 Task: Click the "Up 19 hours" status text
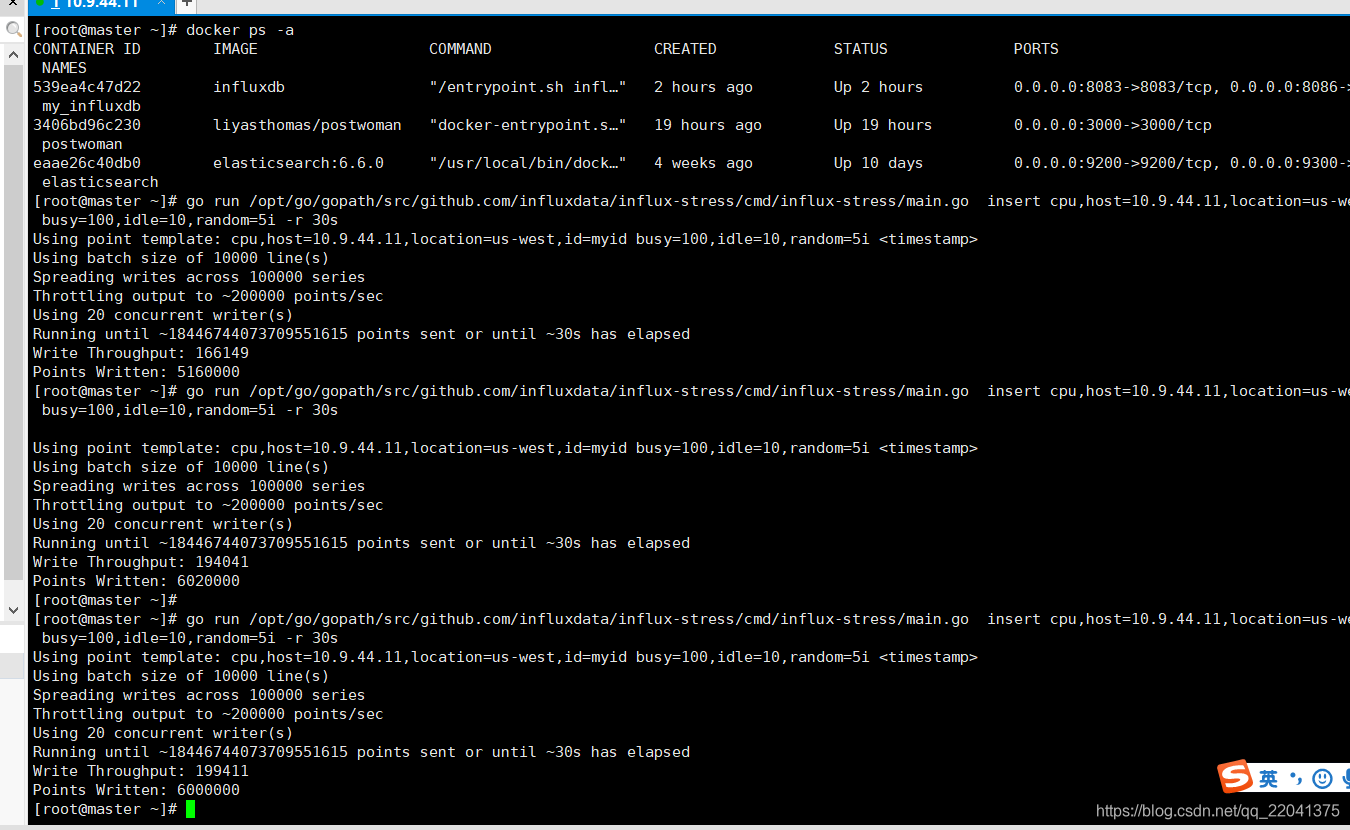(x=883, y=125)
